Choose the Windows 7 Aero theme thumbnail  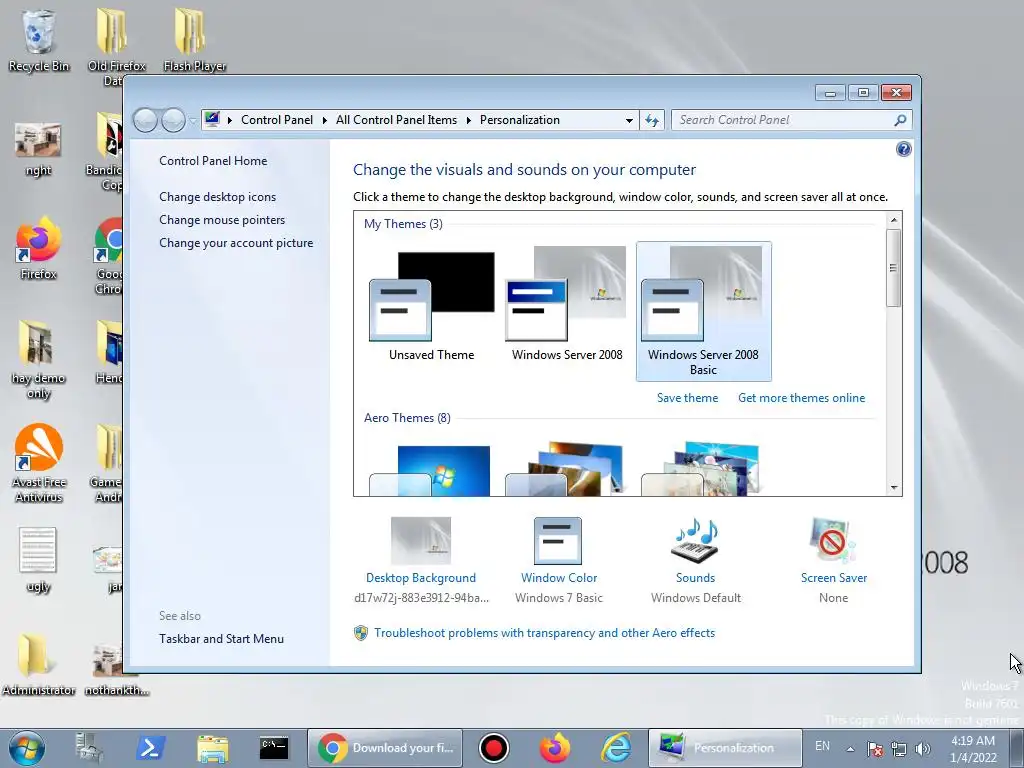(430, 470)
